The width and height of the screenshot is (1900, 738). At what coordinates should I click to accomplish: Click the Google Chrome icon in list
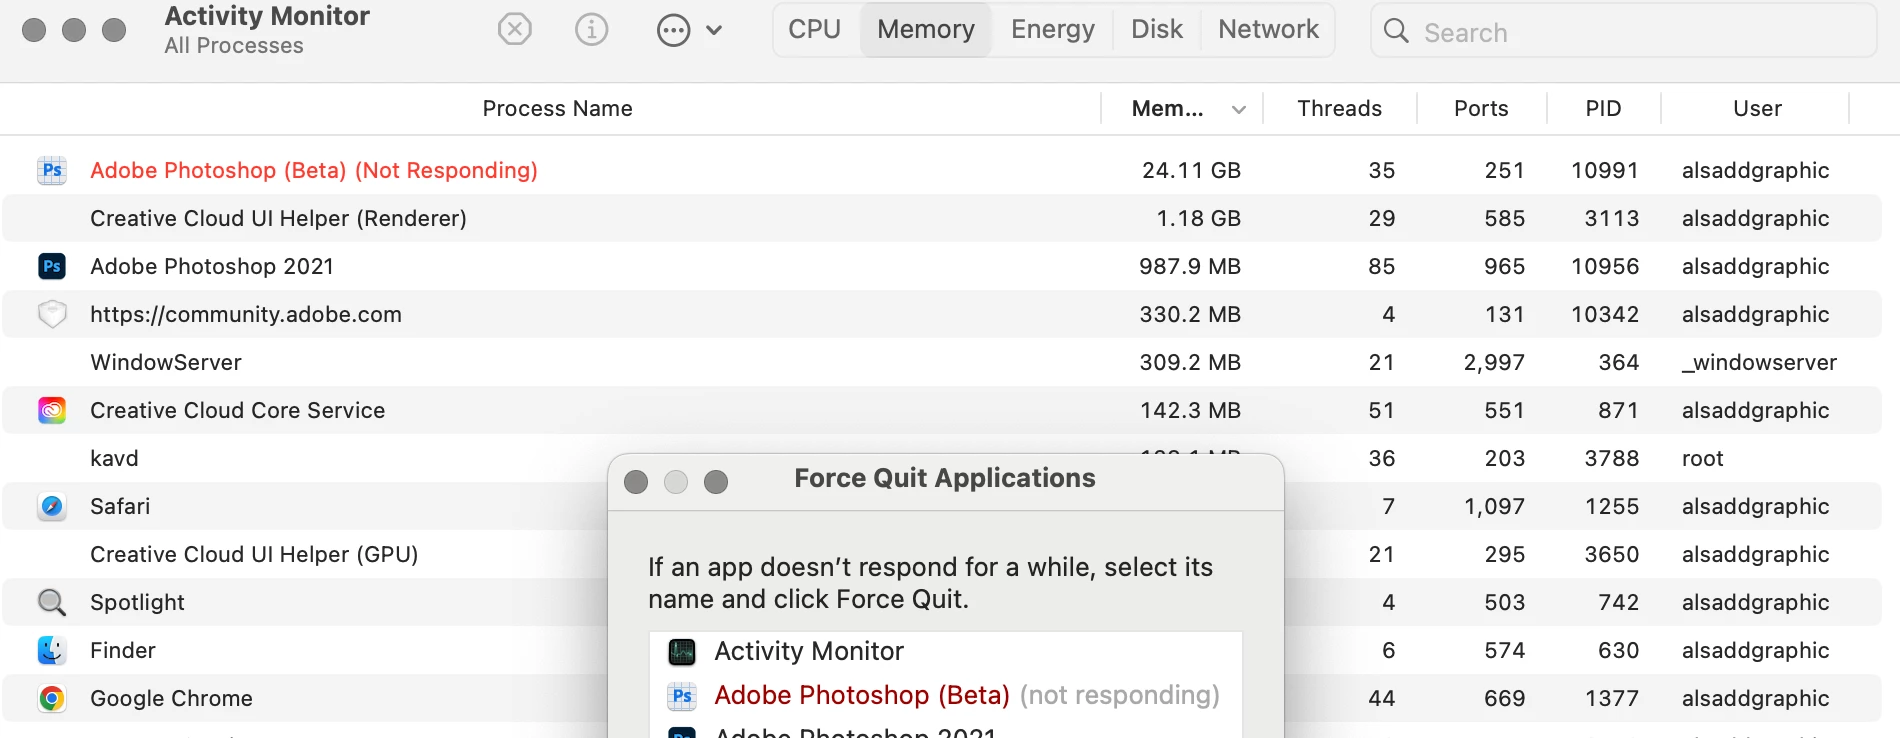[x=52, y=698]
